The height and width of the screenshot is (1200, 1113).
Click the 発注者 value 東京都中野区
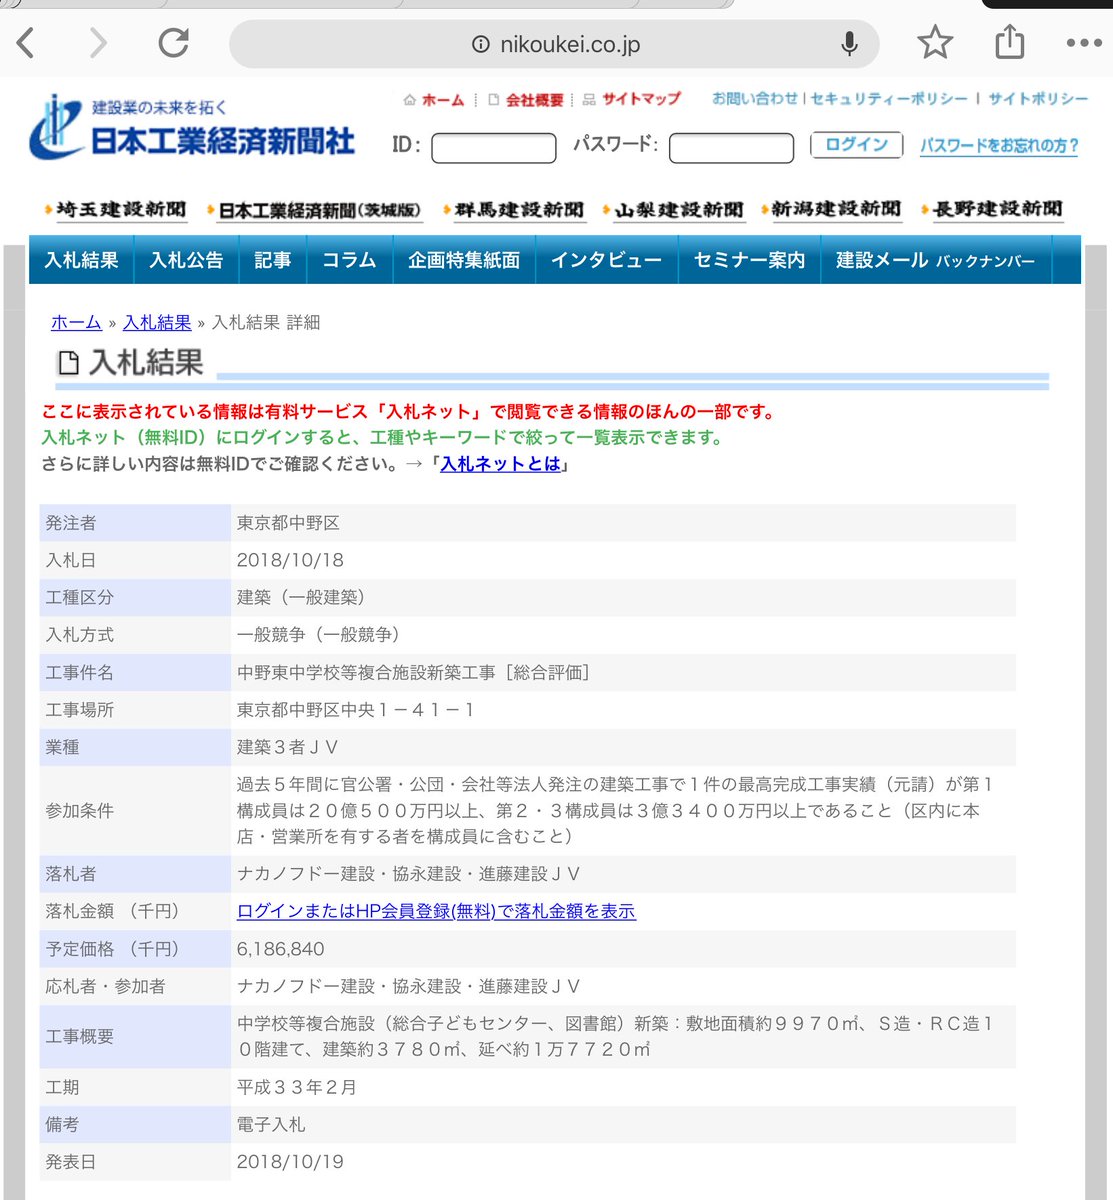[x=288, y=523]
